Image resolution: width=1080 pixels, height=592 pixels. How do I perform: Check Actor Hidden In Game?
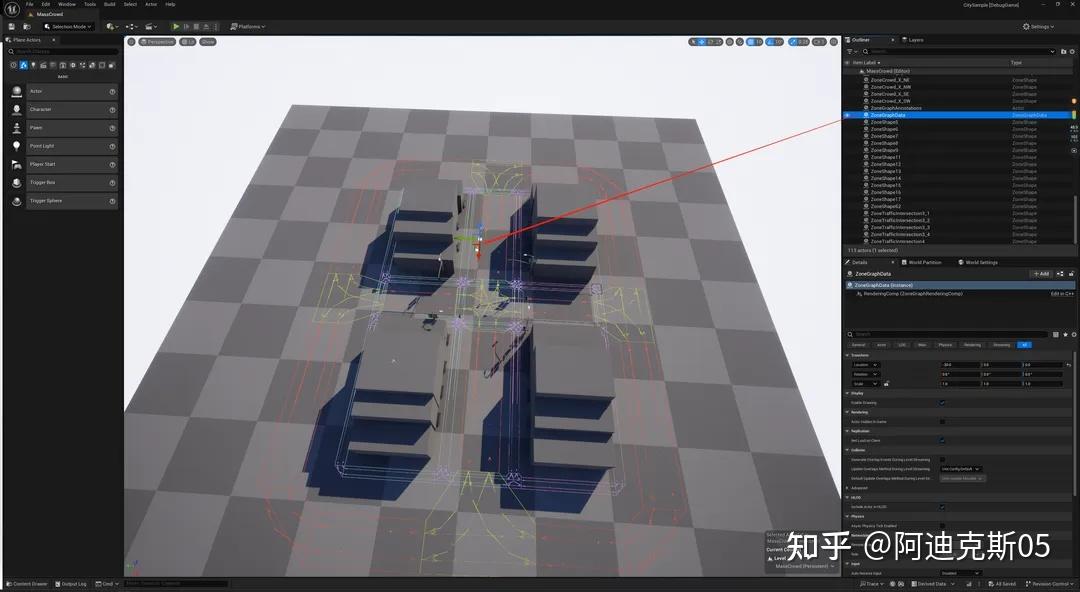pos(941,420)
